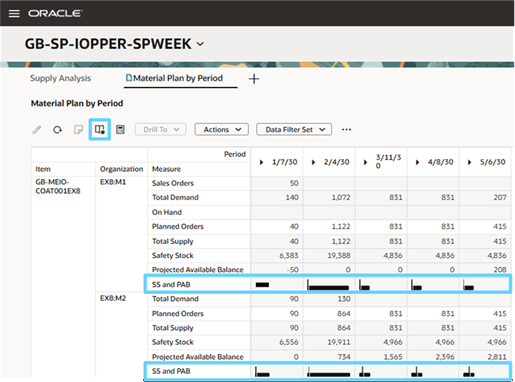Click the save layout icon
Image resolution: width=515 pixels, height=382 pixels.
point(120,129)
